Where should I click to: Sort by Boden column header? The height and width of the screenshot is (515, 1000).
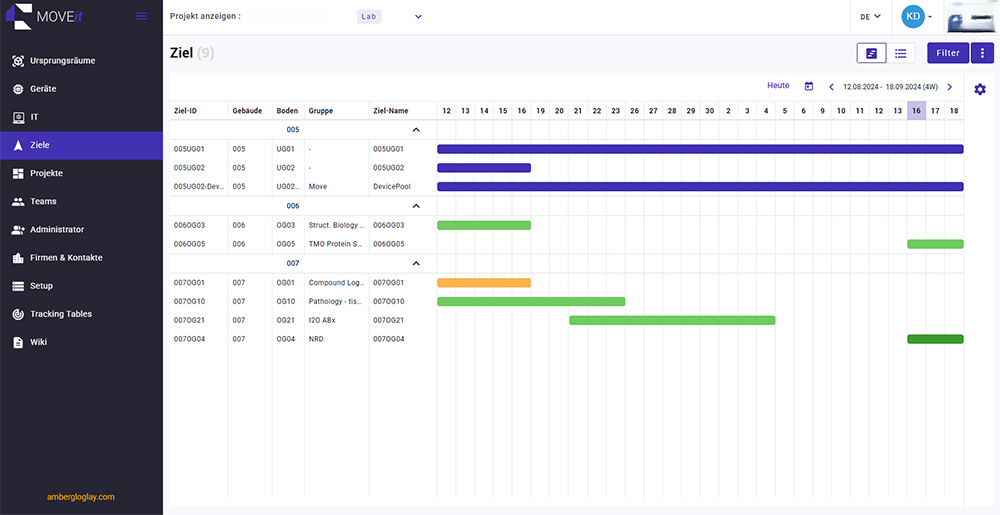287,111
